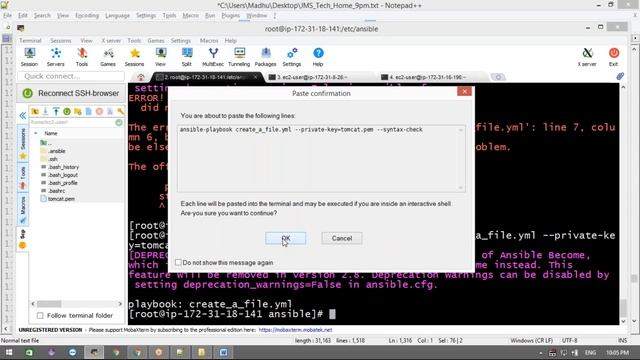
Task: Click the file list scroll-left arrow
Action: click(x=33, y=304)
